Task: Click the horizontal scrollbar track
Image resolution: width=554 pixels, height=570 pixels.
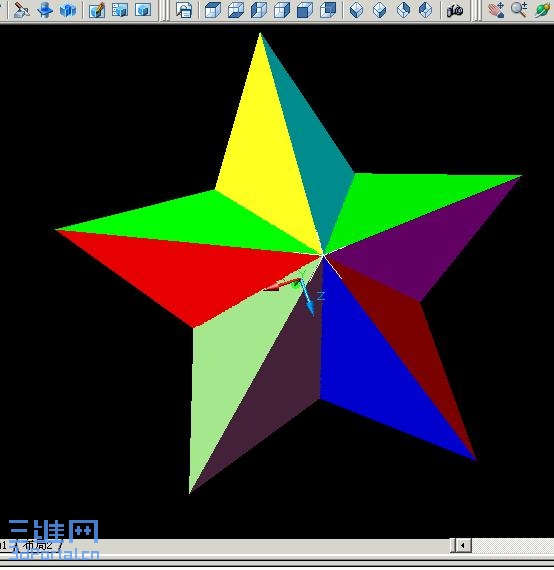Action: pos(513,546)
